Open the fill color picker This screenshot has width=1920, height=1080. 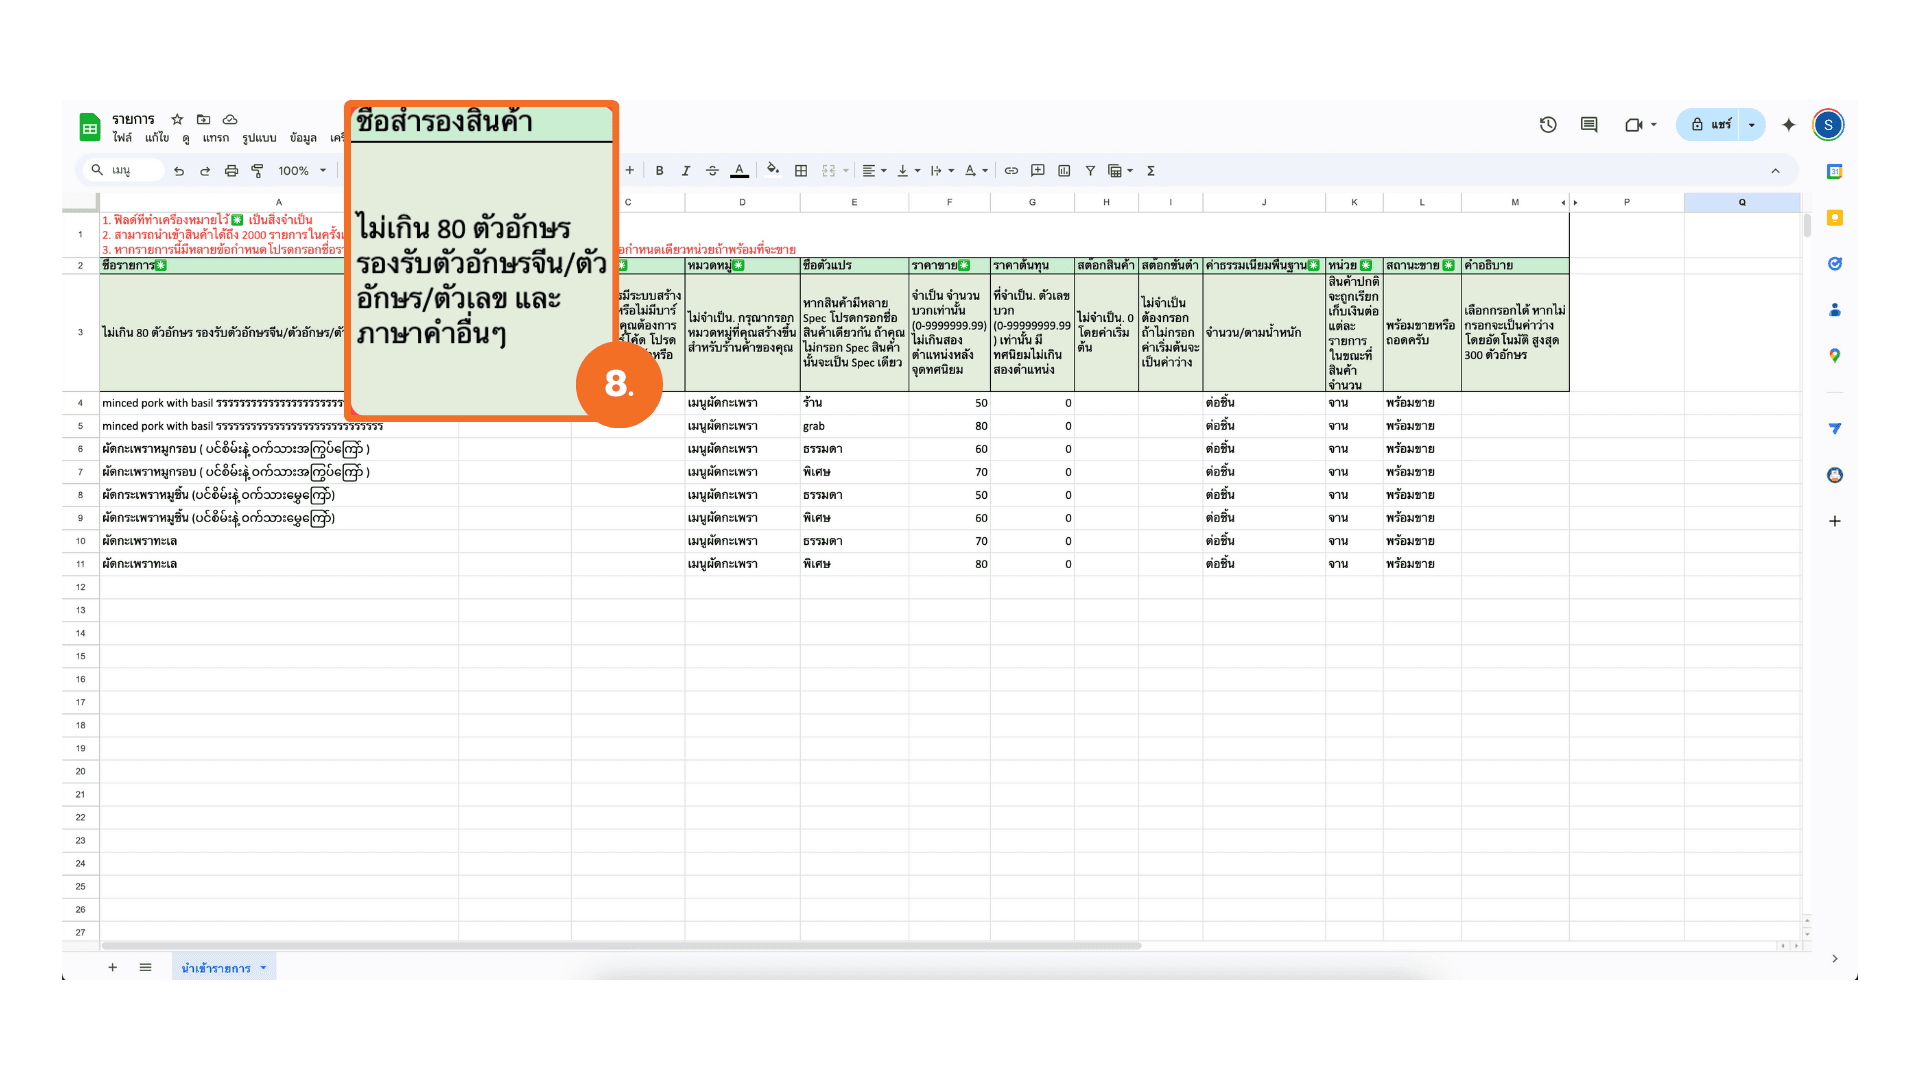[772, 171]
